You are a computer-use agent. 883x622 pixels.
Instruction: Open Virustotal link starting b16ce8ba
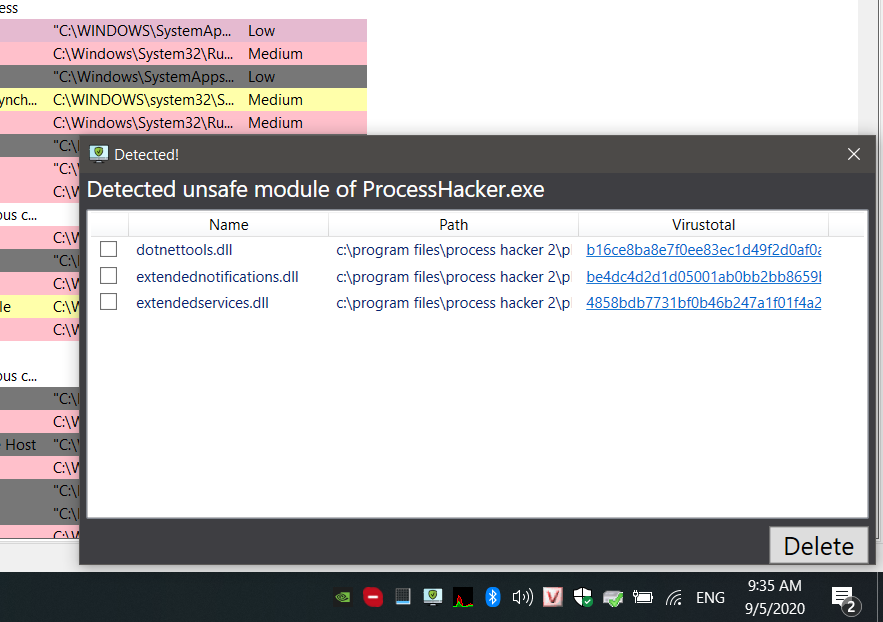[703, 250]
